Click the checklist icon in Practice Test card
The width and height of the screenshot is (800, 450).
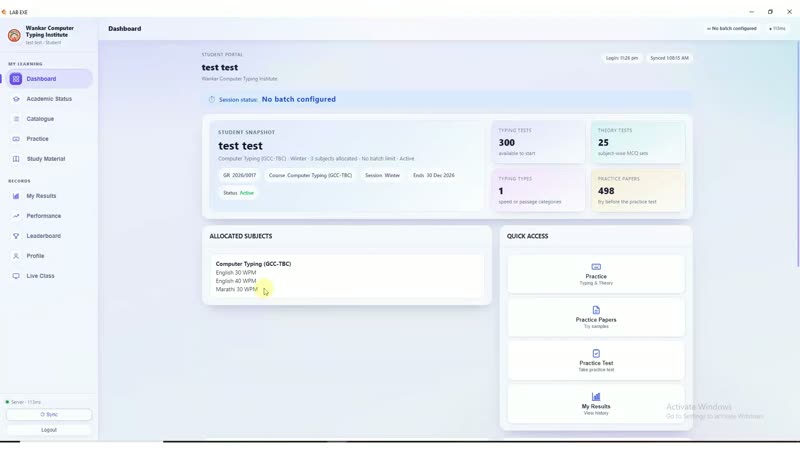pos(596,353)
